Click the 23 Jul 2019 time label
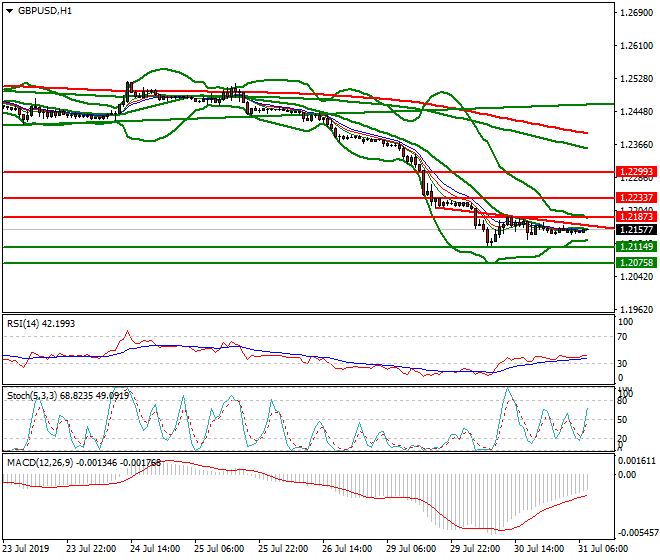 (x=26, y=549)
